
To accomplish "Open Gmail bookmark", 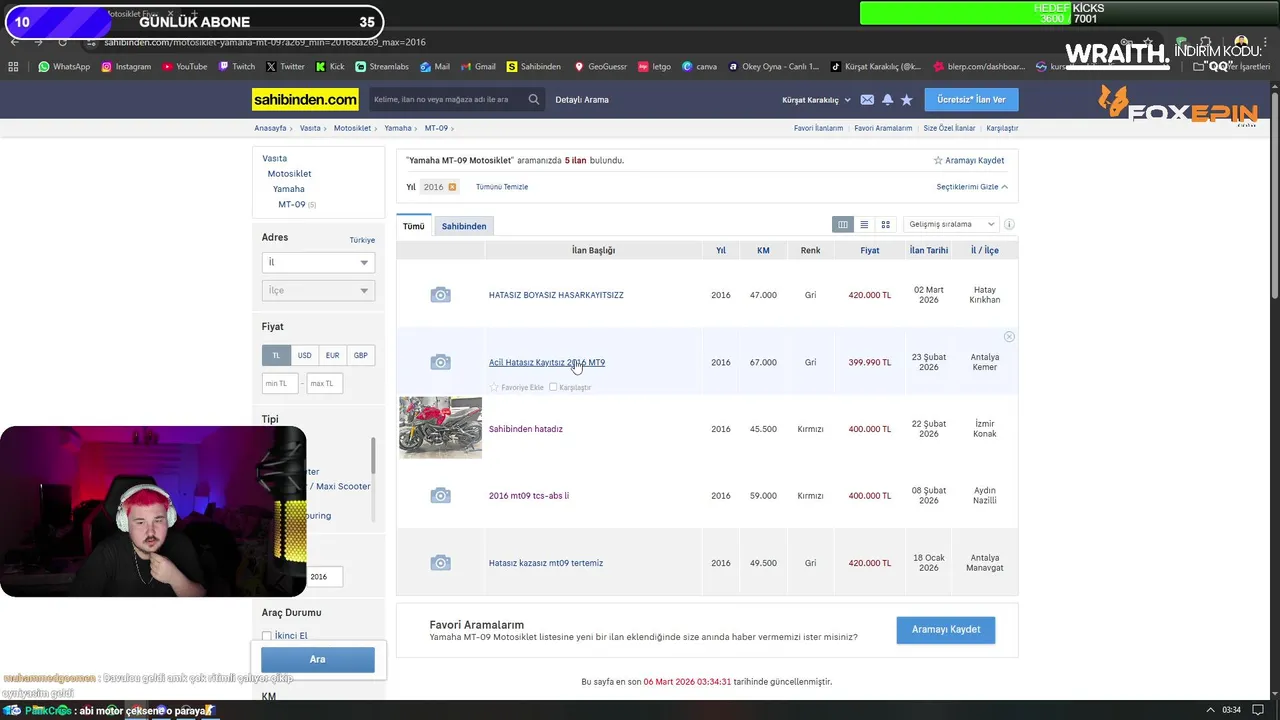I will click(x=478, y=67).
